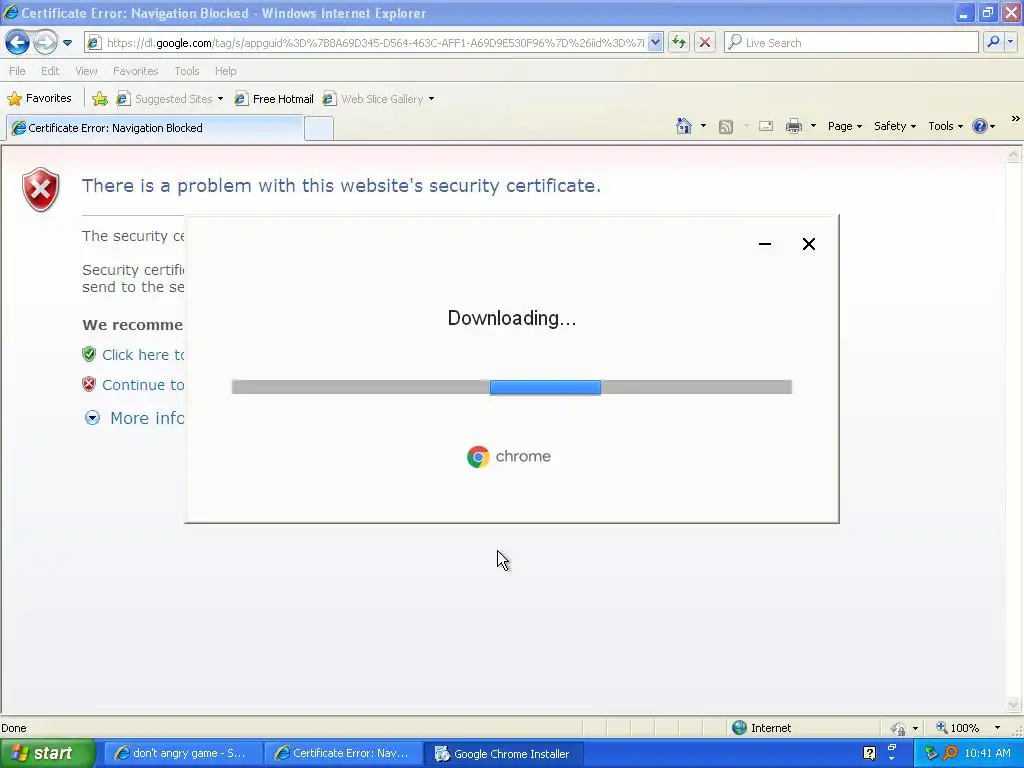The height and width of the screenshot is (768, 1024).
Task: Expand the Home button dropdown arrow
Action: pos(703,126)
